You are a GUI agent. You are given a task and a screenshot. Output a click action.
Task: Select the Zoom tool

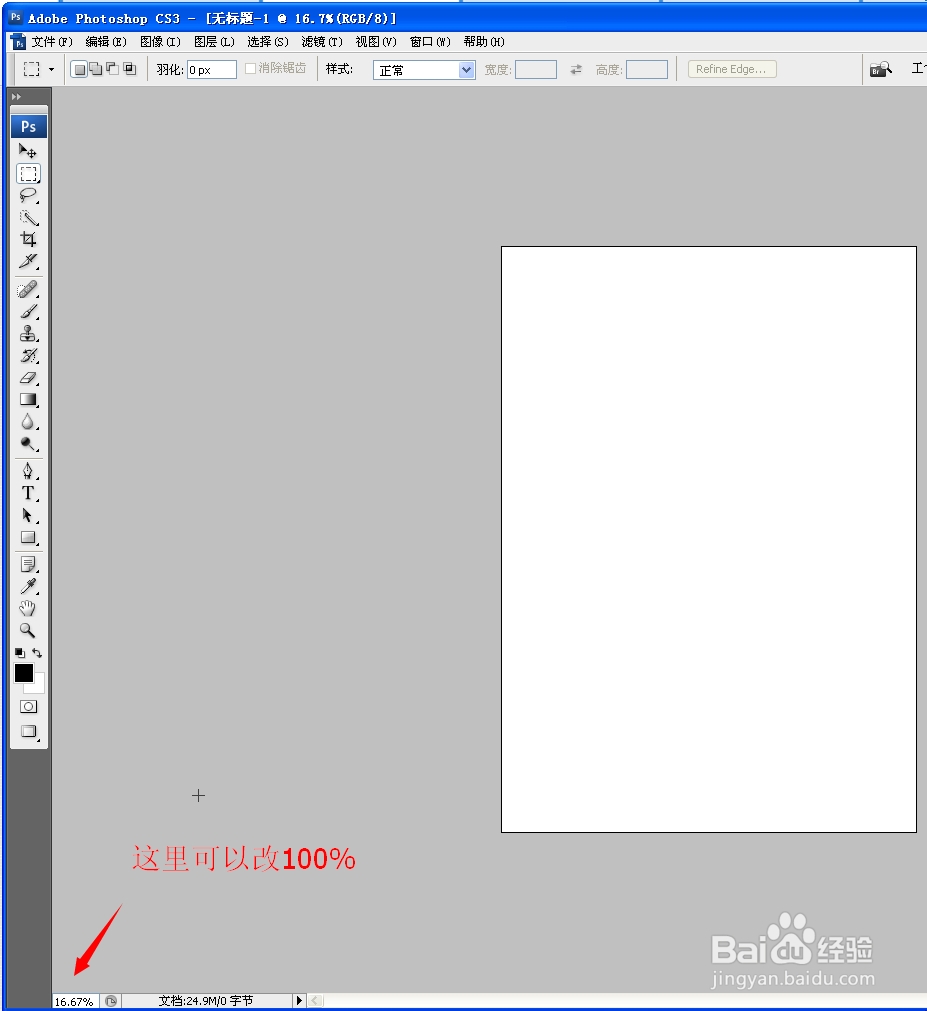tap(28, 630)
